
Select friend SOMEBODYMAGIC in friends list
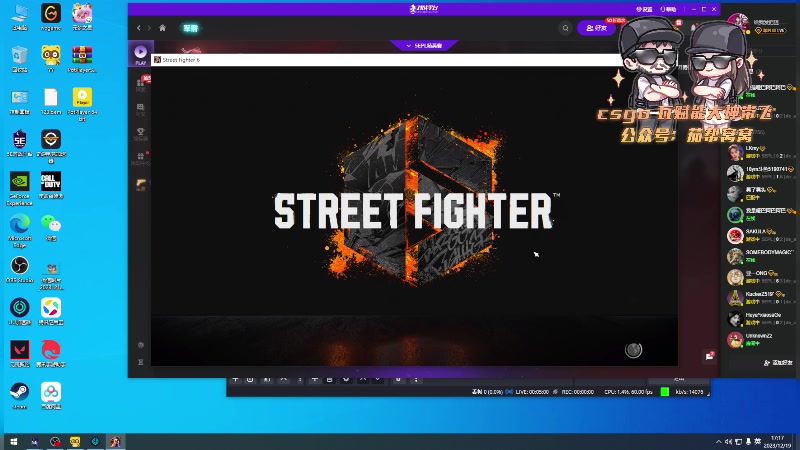761,256
